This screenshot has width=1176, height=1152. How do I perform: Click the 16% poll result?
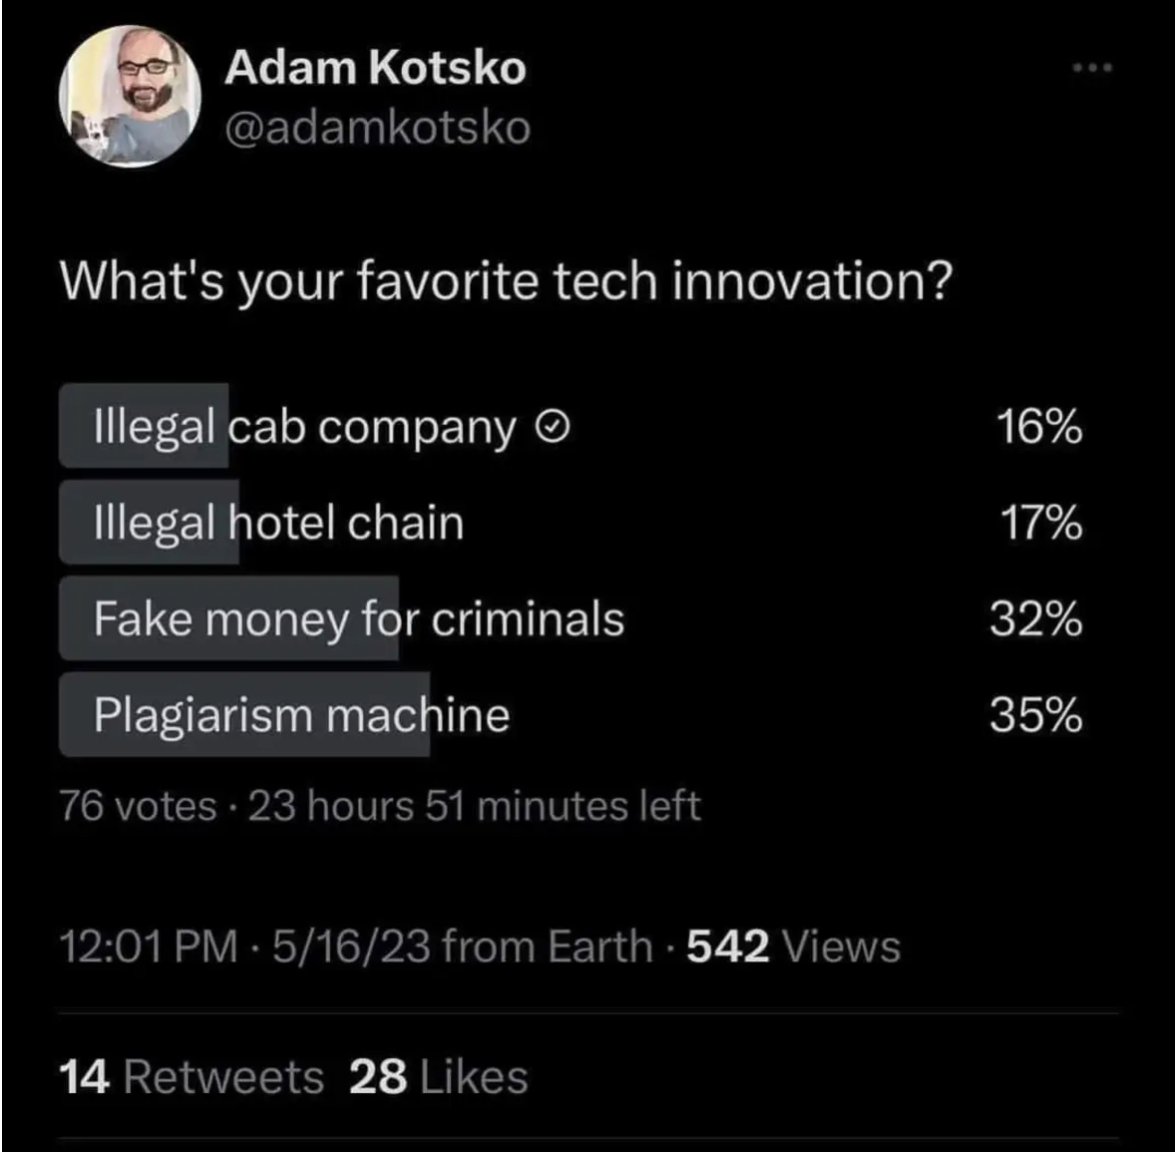coord(1039,428)
